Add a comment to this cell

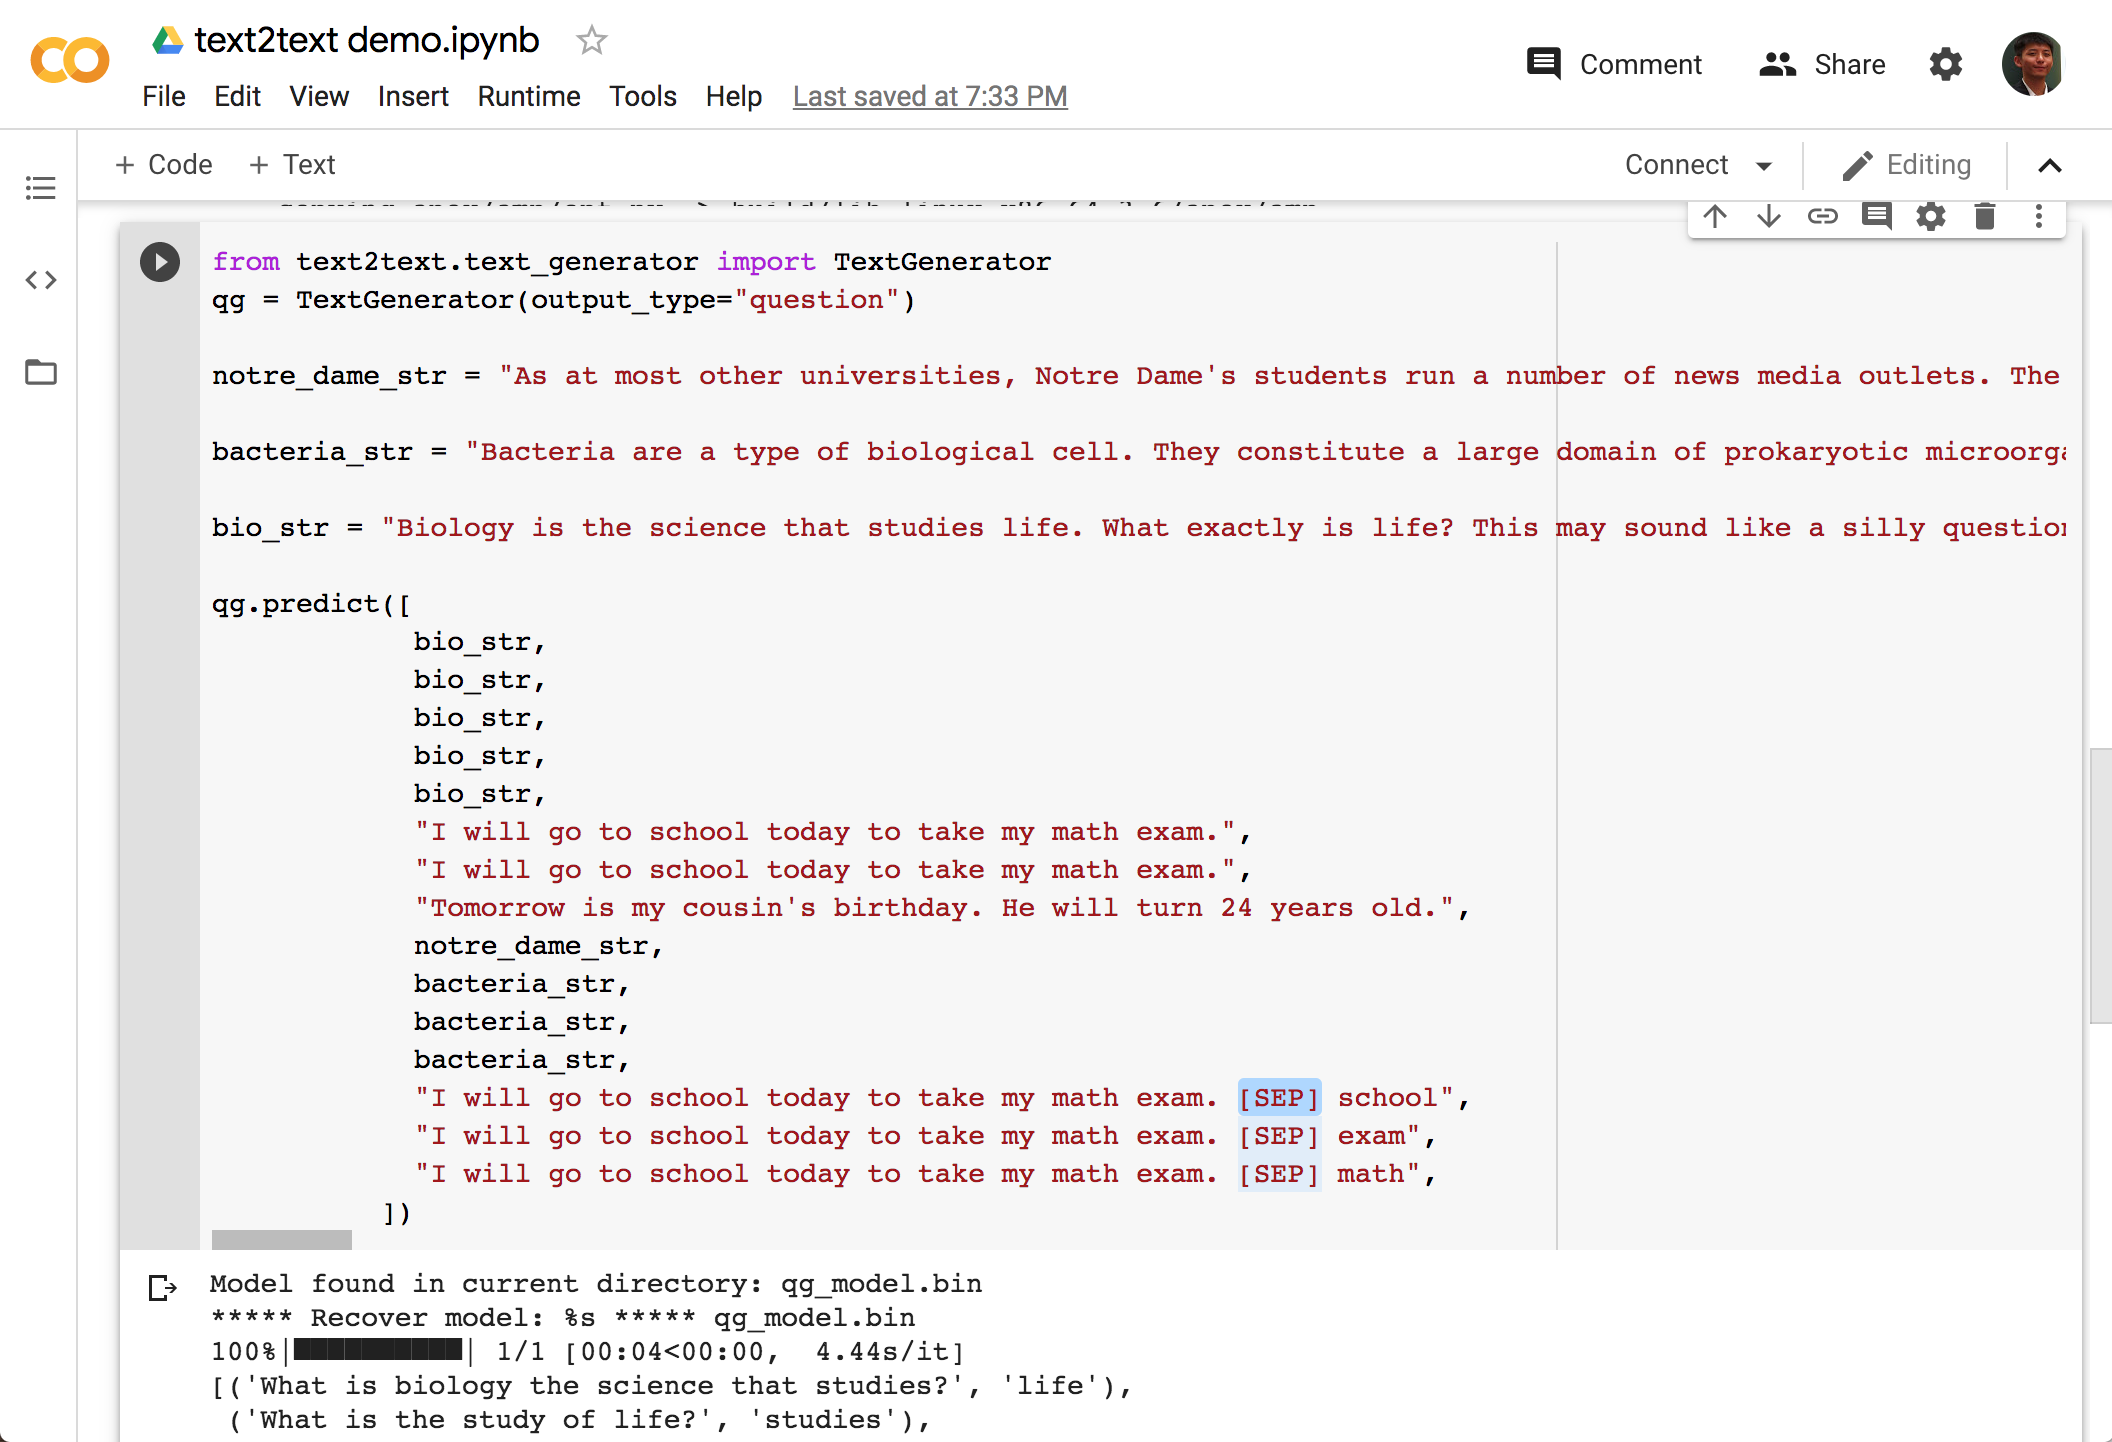tap(1877, 216)
